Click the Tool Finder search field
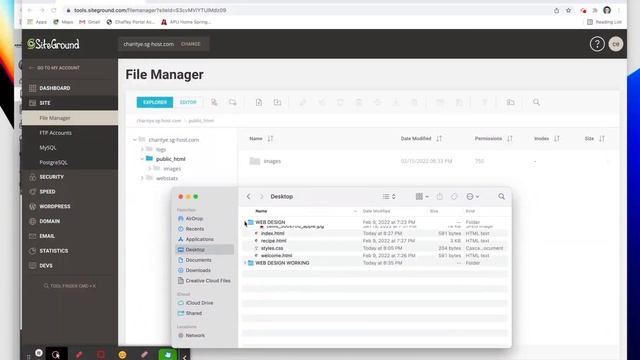Screen dimensions: 640x360 pos(70,286)
